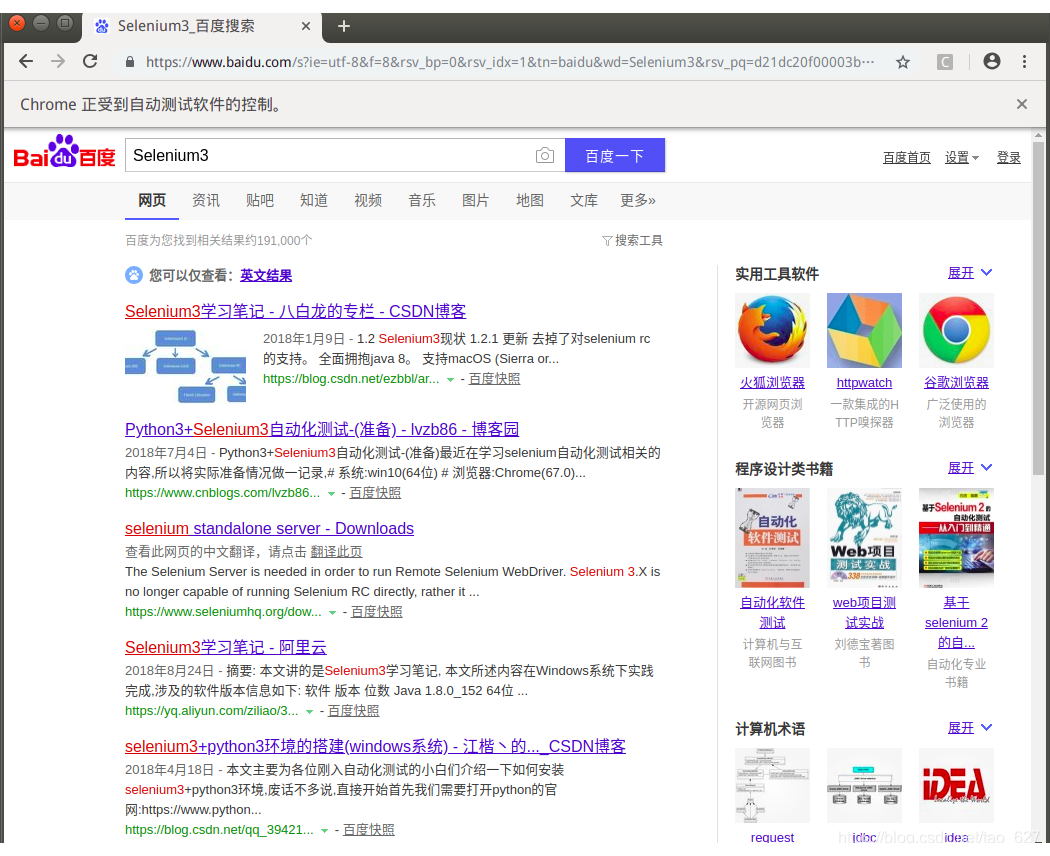Click the browser forward arrow
The height and width of the screenshot is (856, 1050).
pos(58,62)
